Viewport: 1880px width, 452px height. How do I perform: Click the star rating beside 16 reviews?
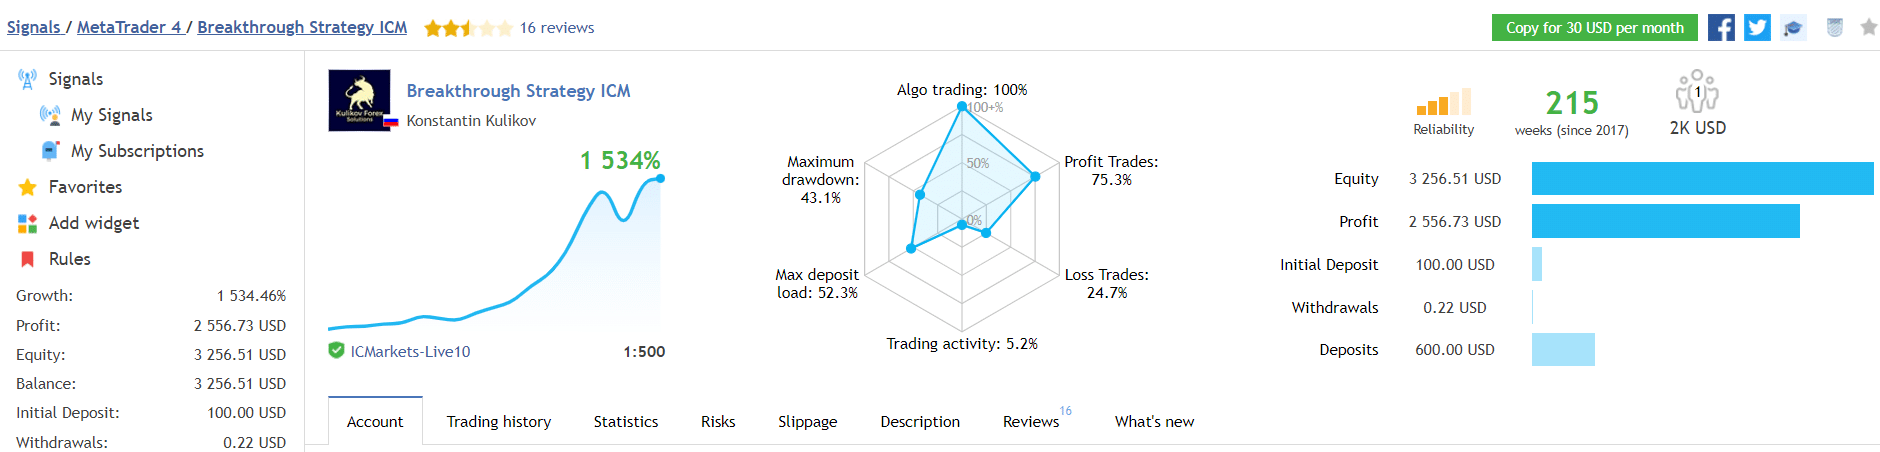(467, 28)
